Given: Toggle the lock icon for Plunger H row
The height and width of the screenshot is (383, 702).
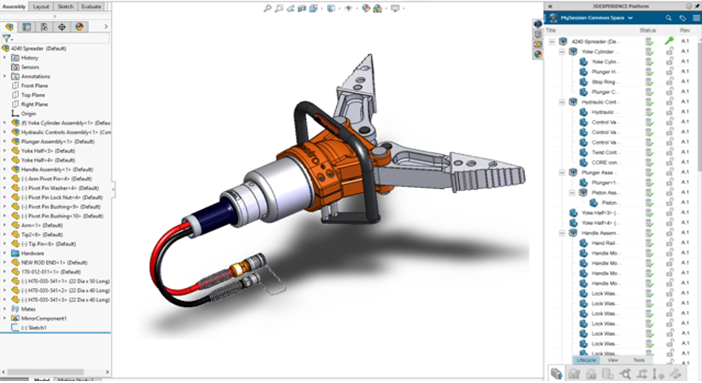Looking at the screenshot, I should pyautogui.click(x=670, y=72).
